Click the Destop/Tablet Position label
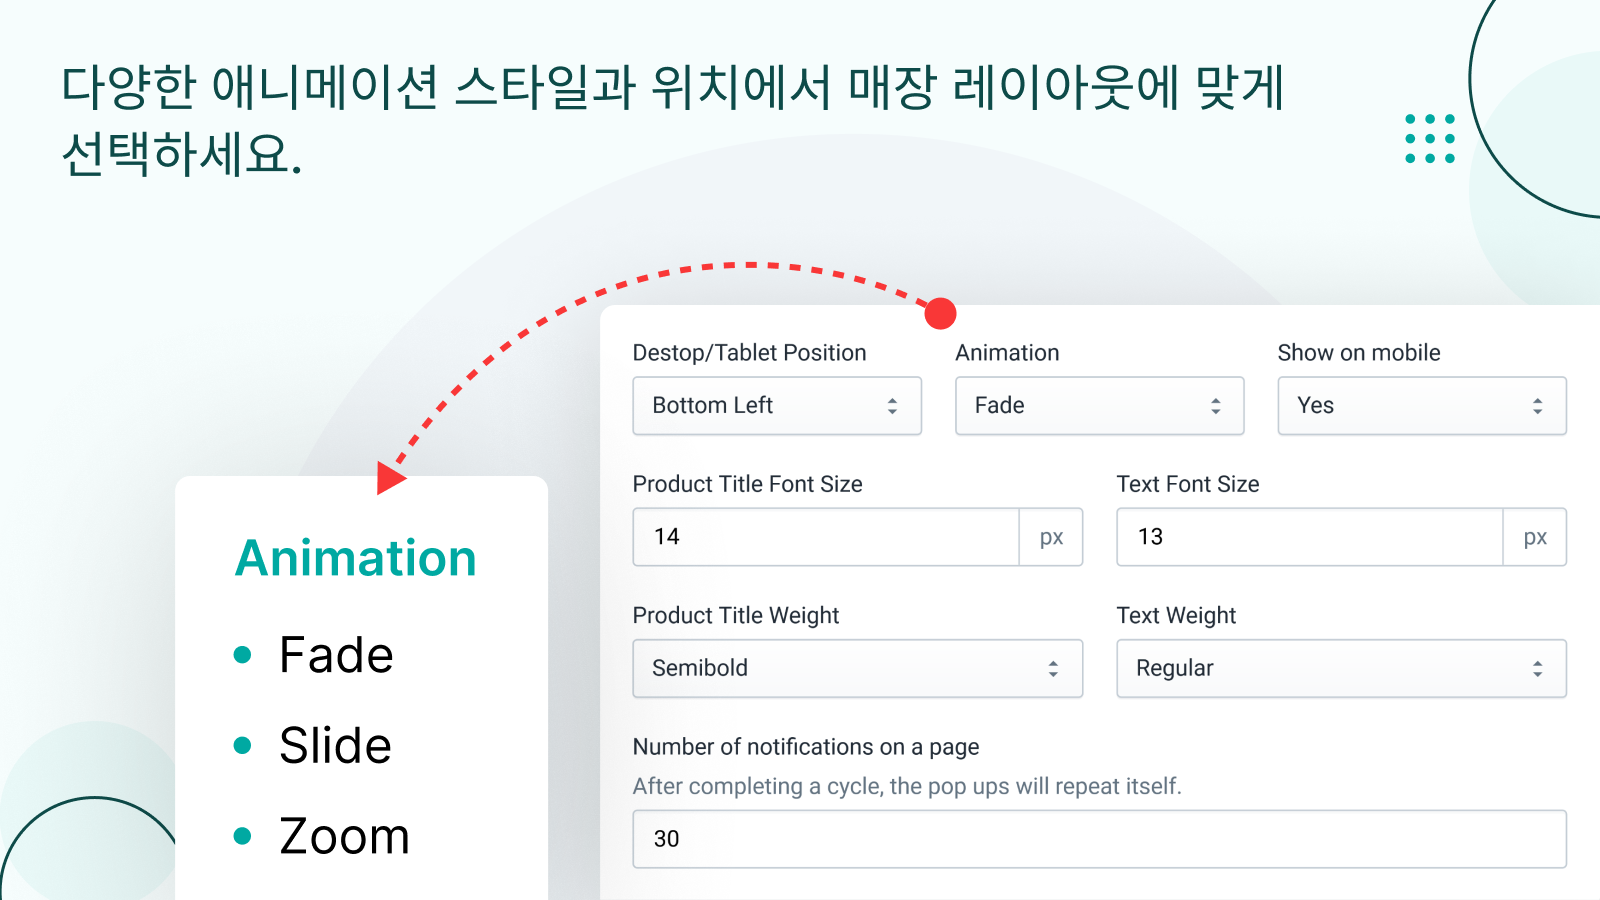 coord(749,353)
